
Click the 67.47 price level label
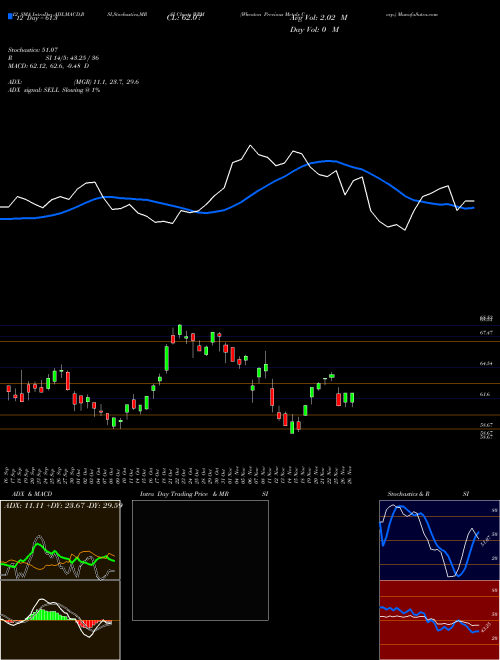click(x=486, y=333)
